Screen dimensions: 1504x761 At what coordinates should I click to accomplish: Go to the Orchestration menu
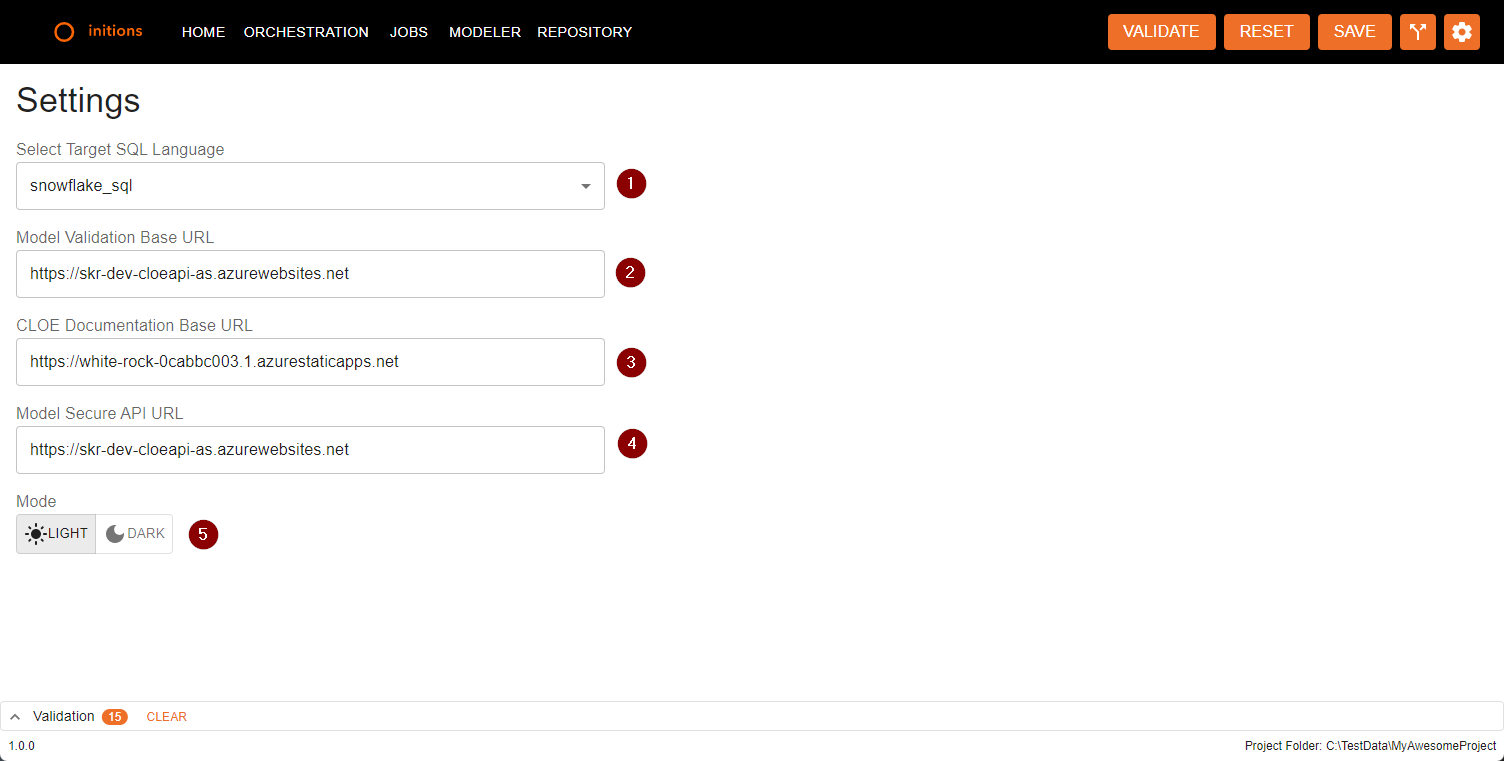click(x=306, y=32)
